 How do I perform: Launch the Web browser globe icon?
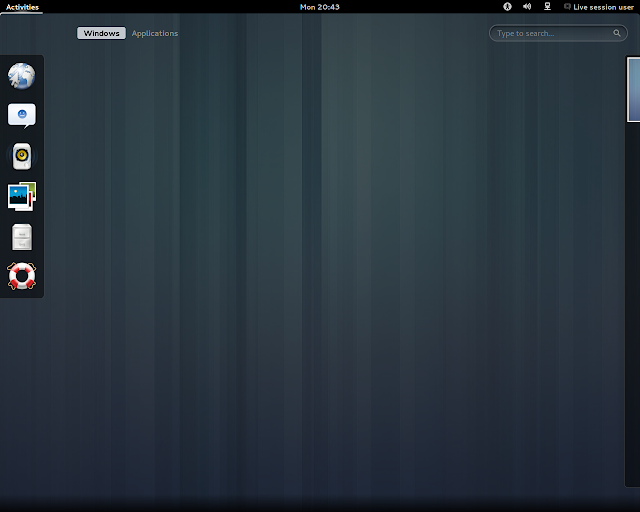(22, 76)
